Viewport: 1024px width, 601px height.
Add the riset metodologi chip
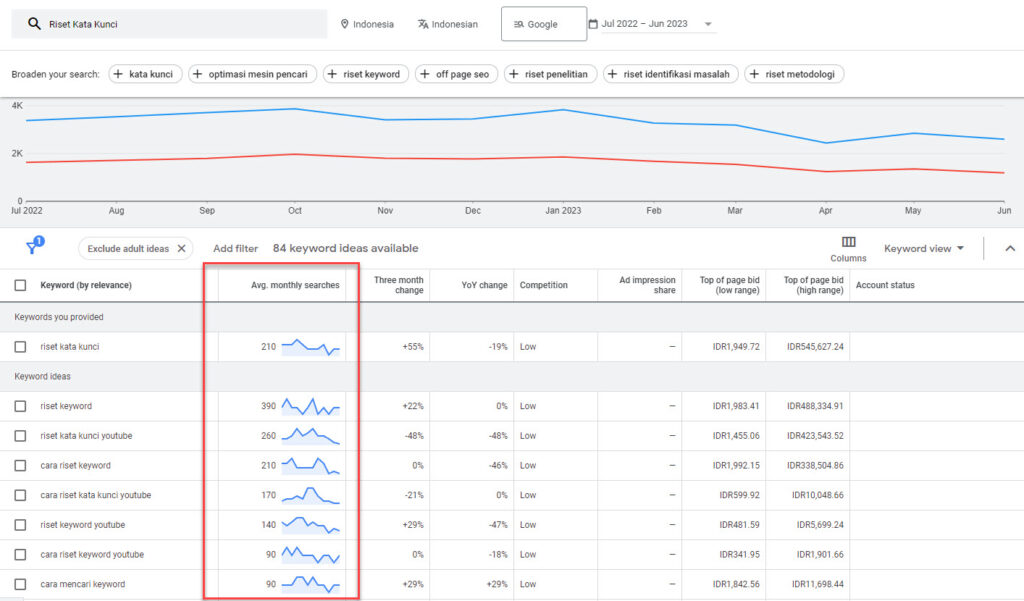click(794, 74)
